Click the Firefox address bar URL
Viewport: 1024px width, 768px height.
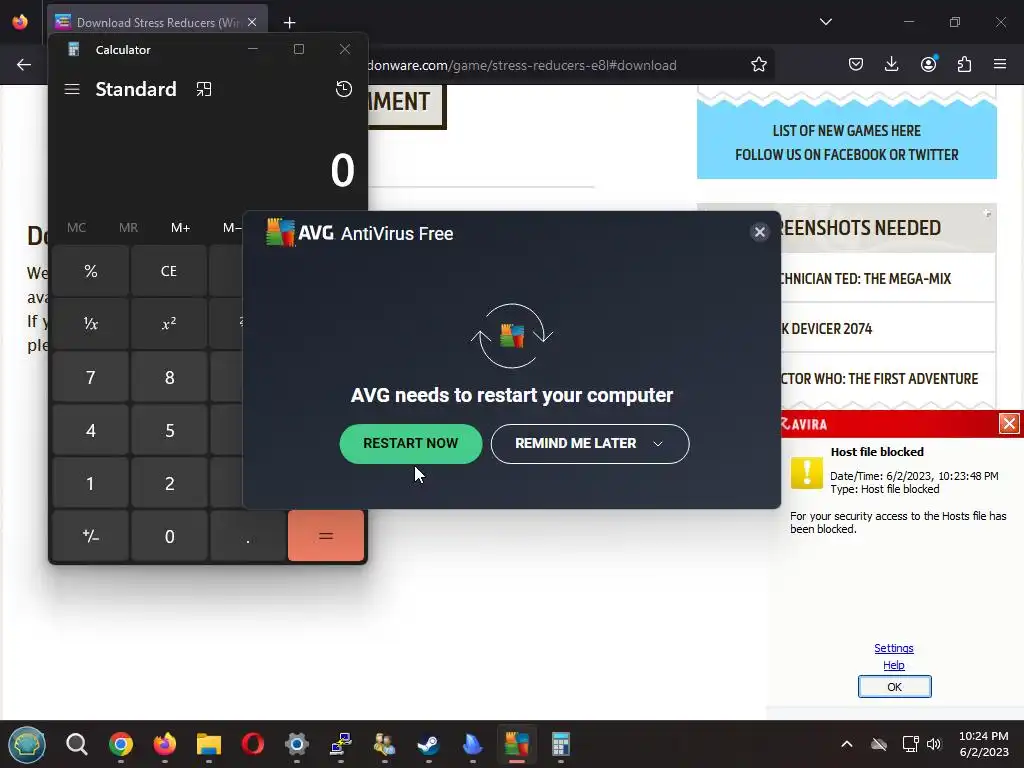(x=522, y=65)
